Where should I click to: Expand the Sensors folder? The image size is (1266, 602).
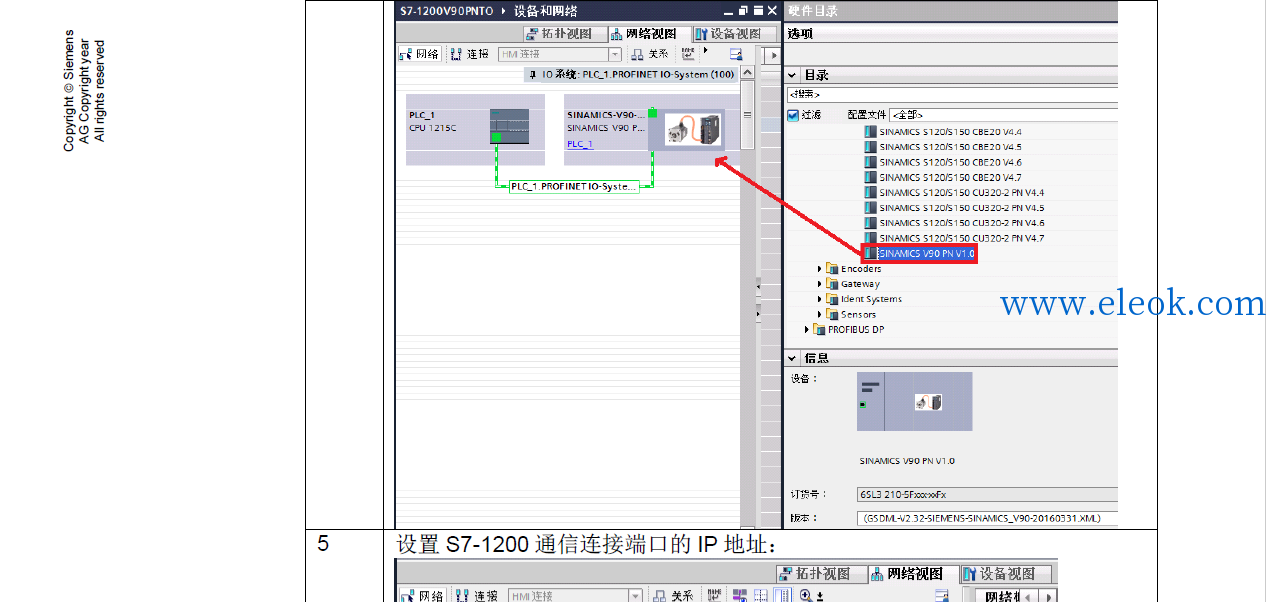tap(820, 314)
